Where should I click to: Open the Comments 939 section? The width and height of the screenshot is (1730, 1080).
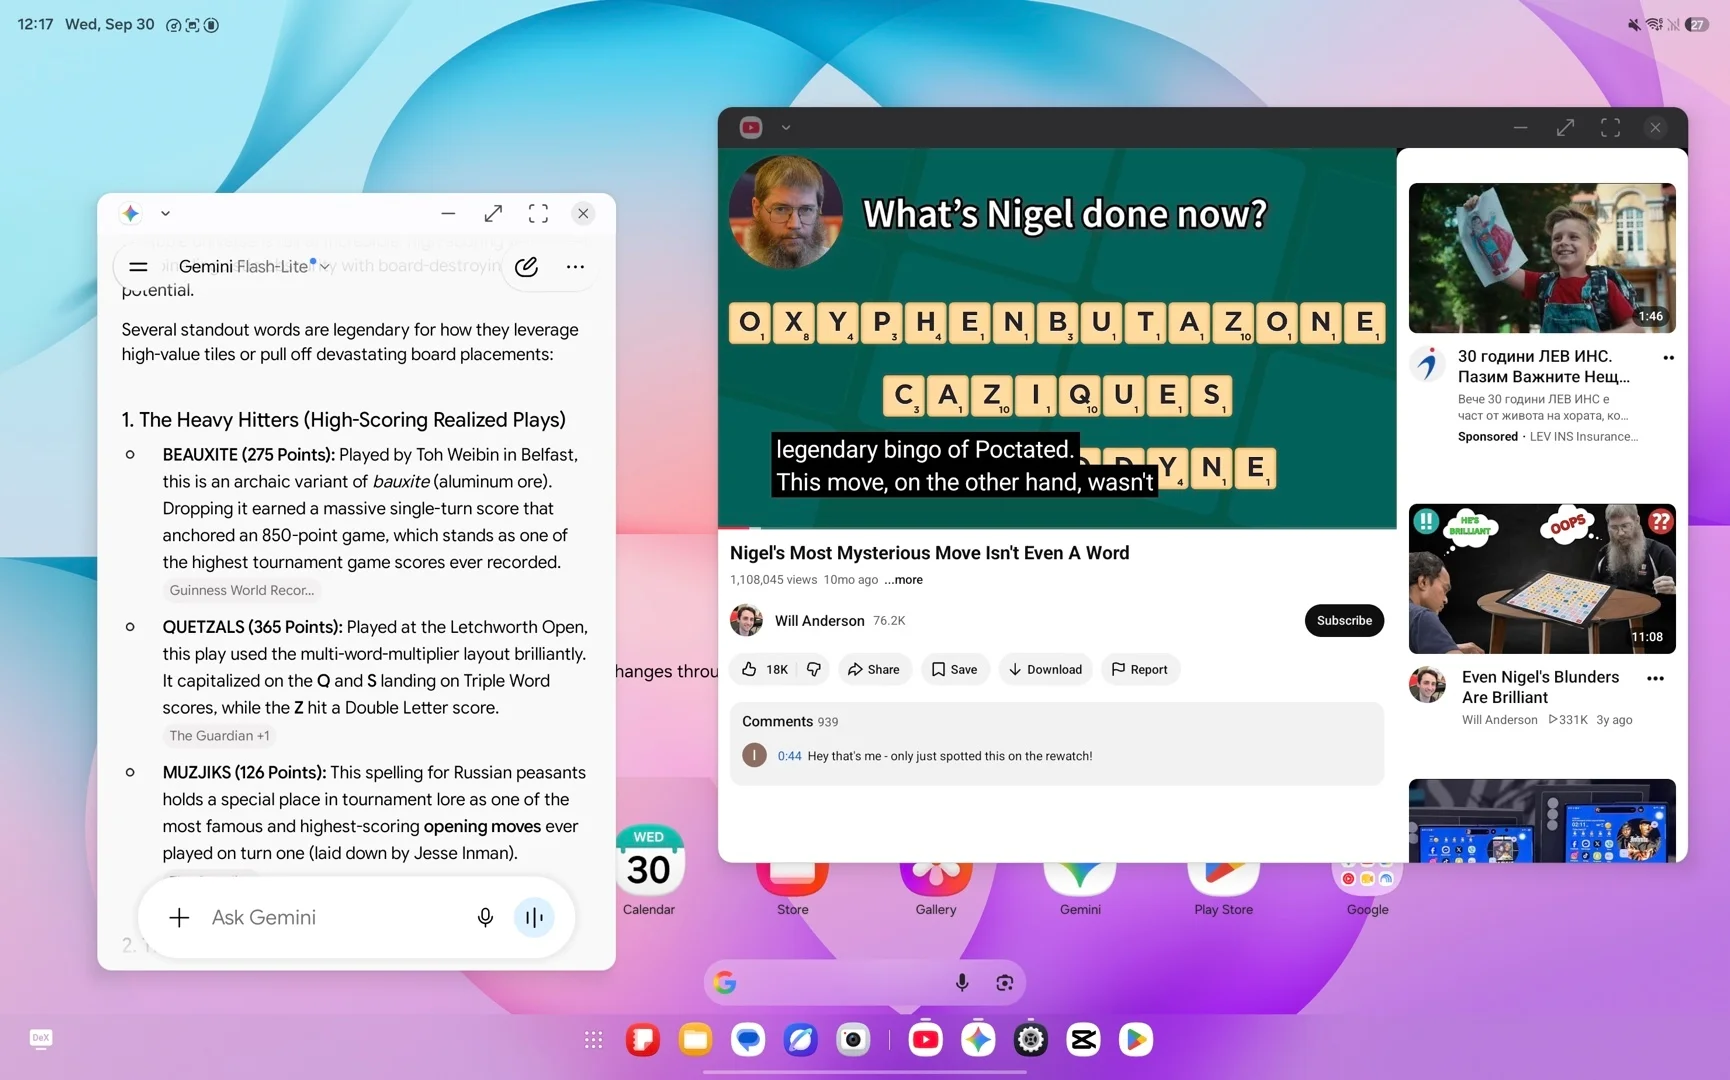(x=1057, y=743)
